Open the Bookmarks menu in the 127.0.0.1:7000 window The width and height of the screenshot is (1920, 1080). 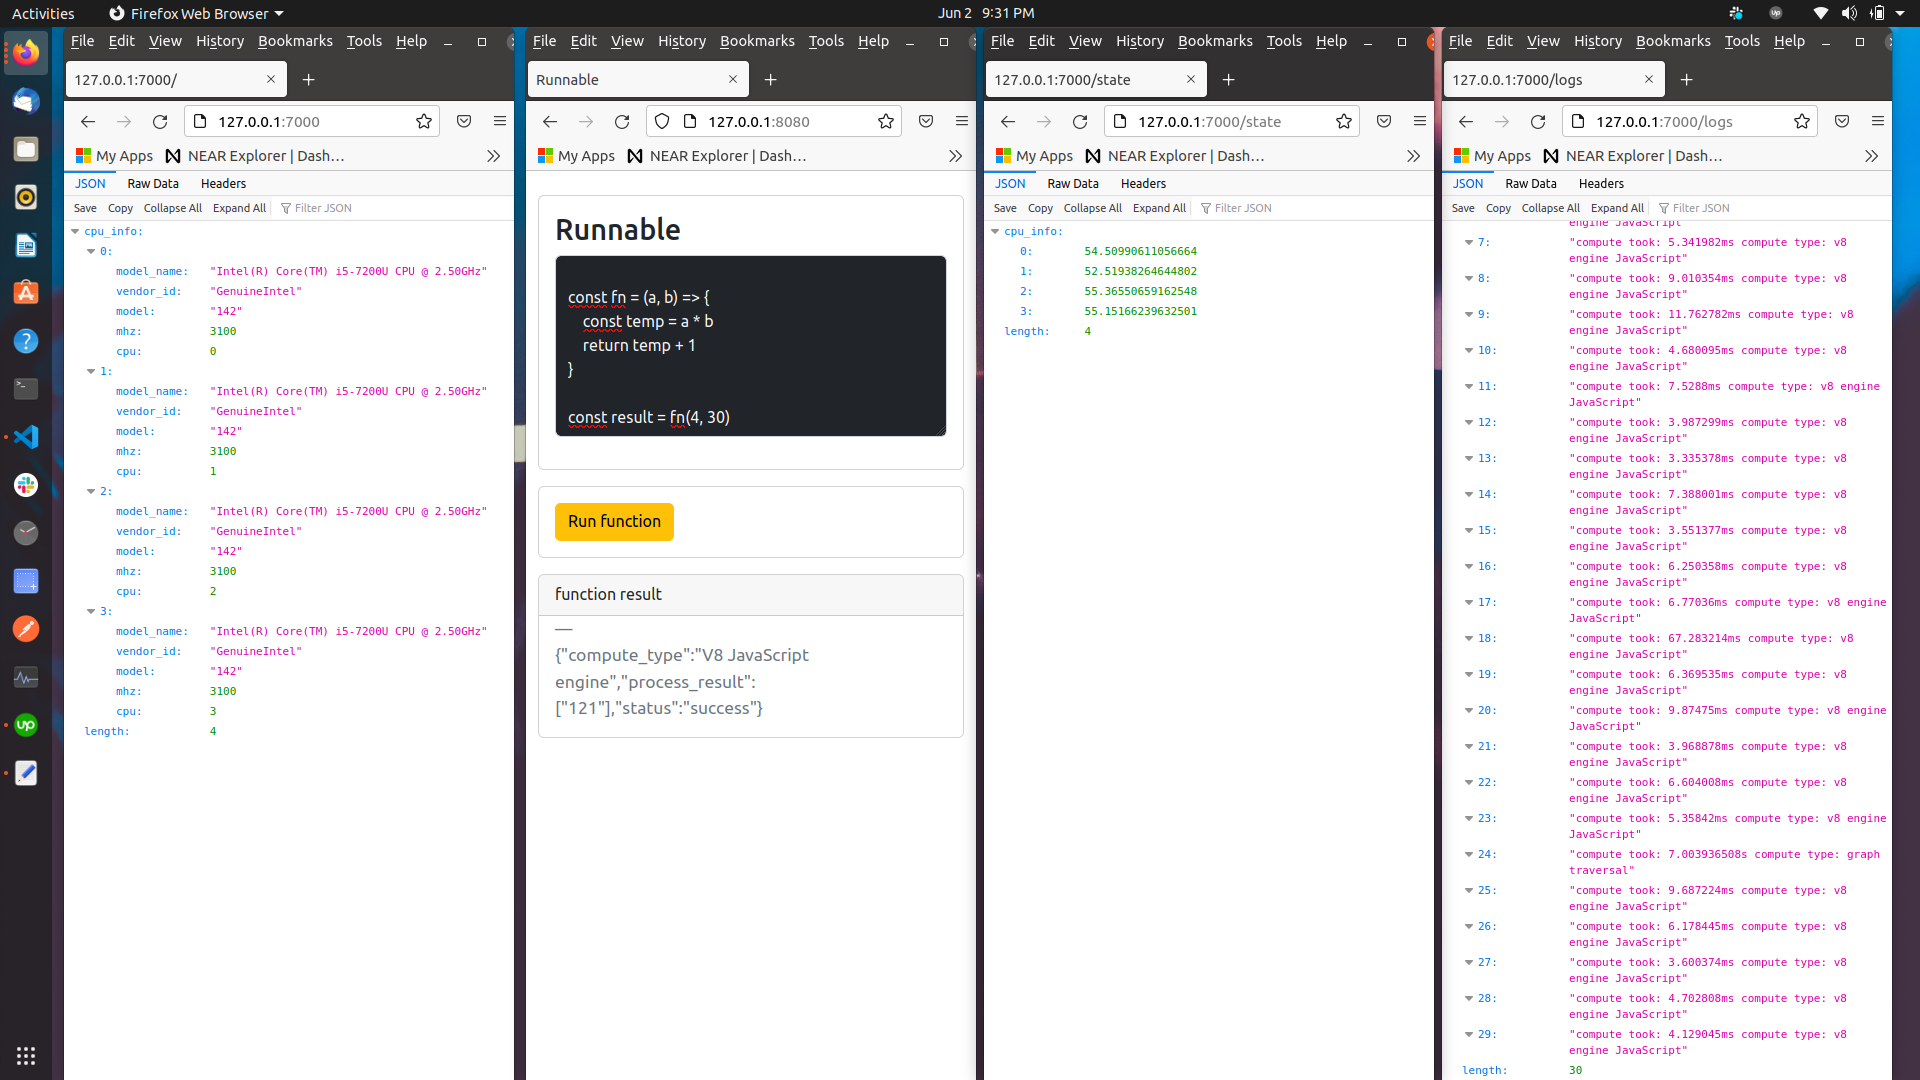coord(295,41)
